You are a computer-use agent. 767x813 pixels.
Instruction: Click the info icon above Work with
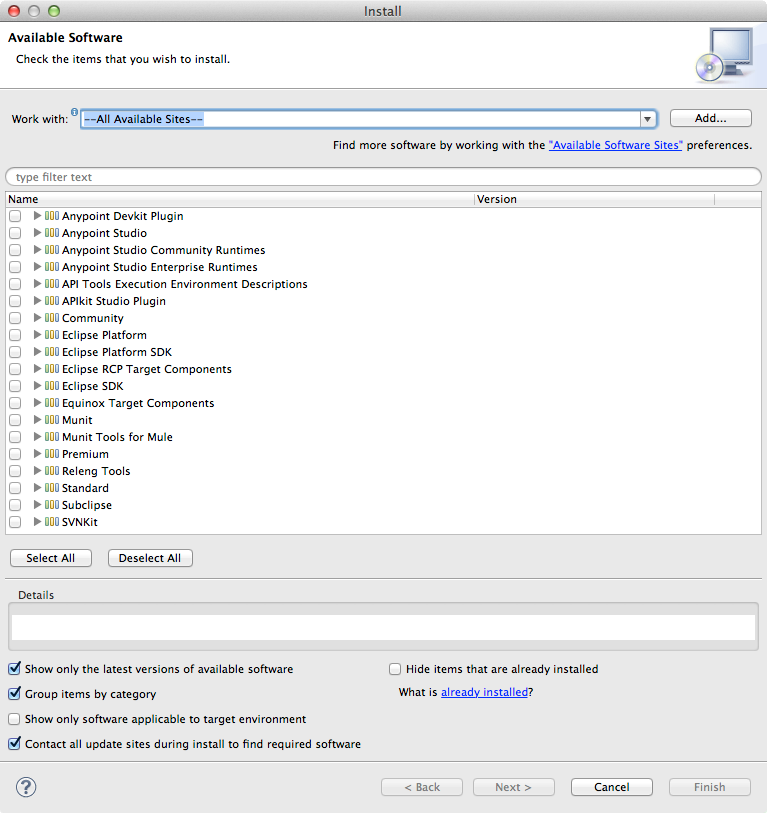click(x=75, y=112)
